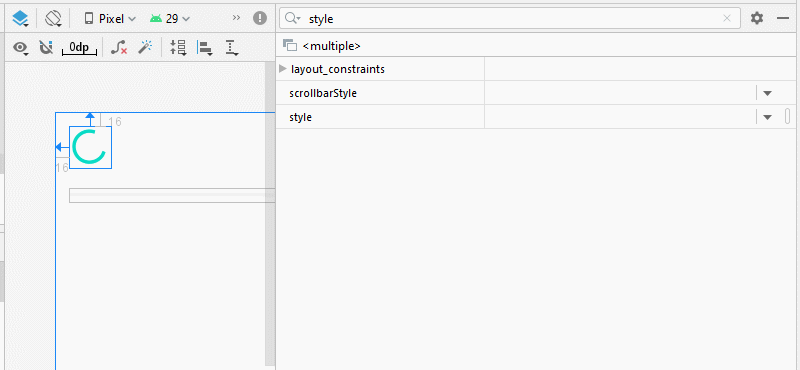Click the orientation rotate icon
Image resolution: width=800 pixels, height=370 pixels.
coord(53,19)
